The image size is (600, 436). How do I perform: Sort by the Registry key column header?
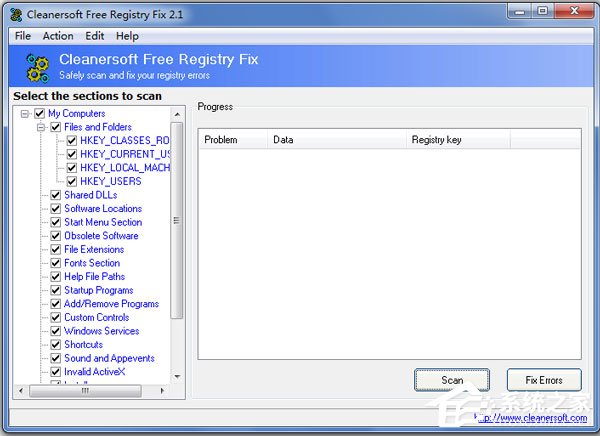458,140
